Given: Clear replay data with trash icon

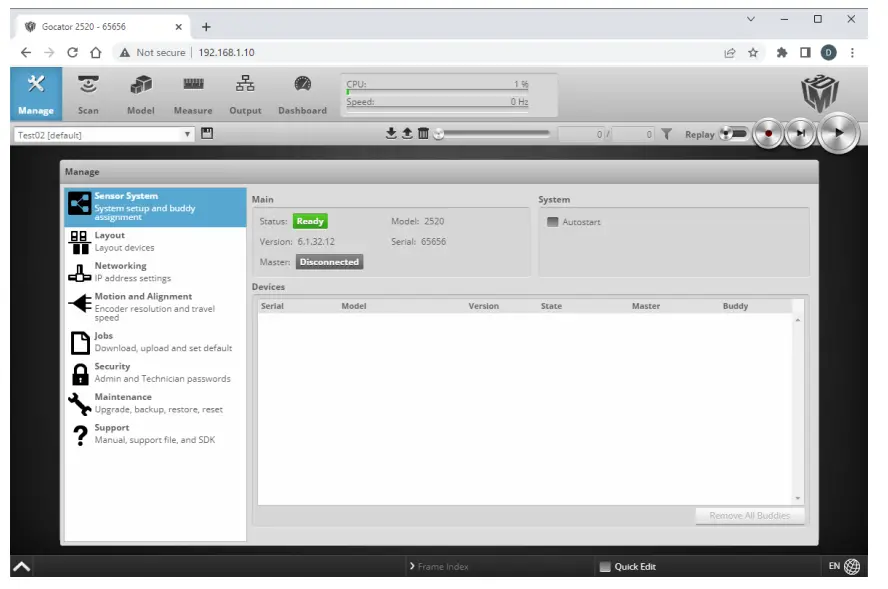Looking at the screenshot, I should (423, 134).
